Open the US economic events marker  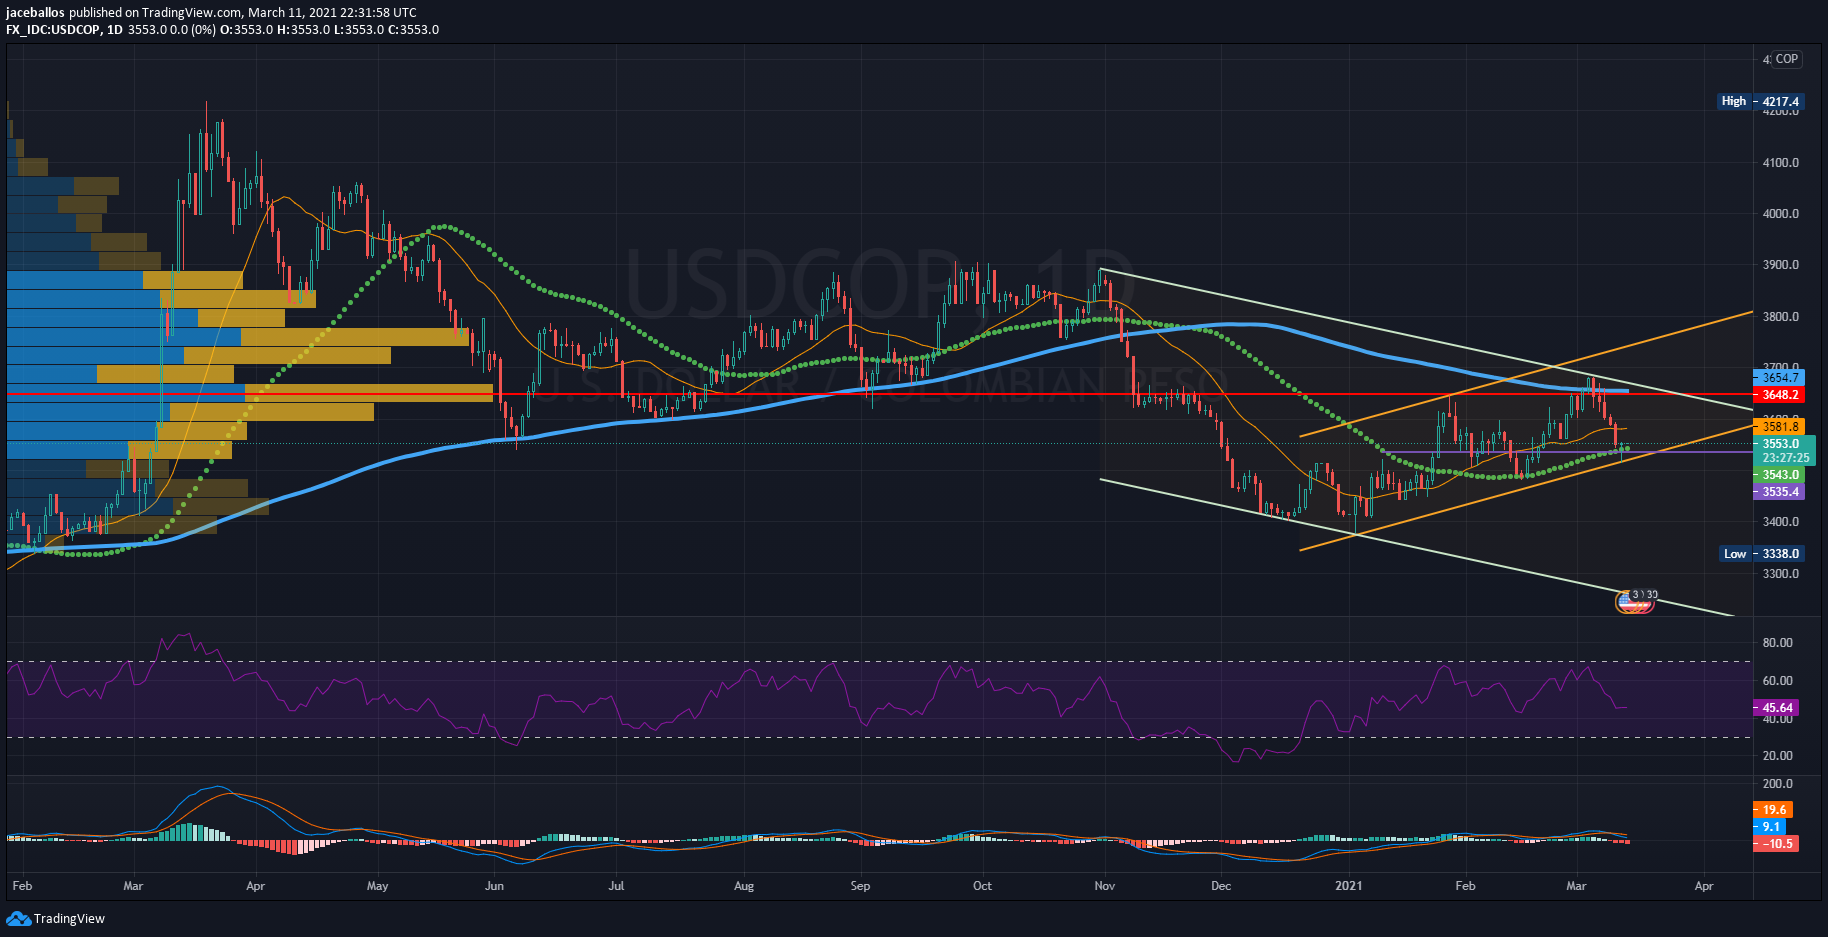tap(1634, 600)
